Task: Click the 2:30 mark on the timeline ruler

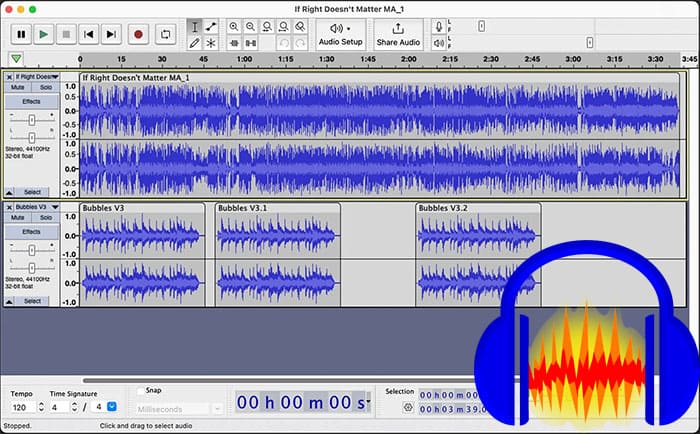Action: coord(491,59)
